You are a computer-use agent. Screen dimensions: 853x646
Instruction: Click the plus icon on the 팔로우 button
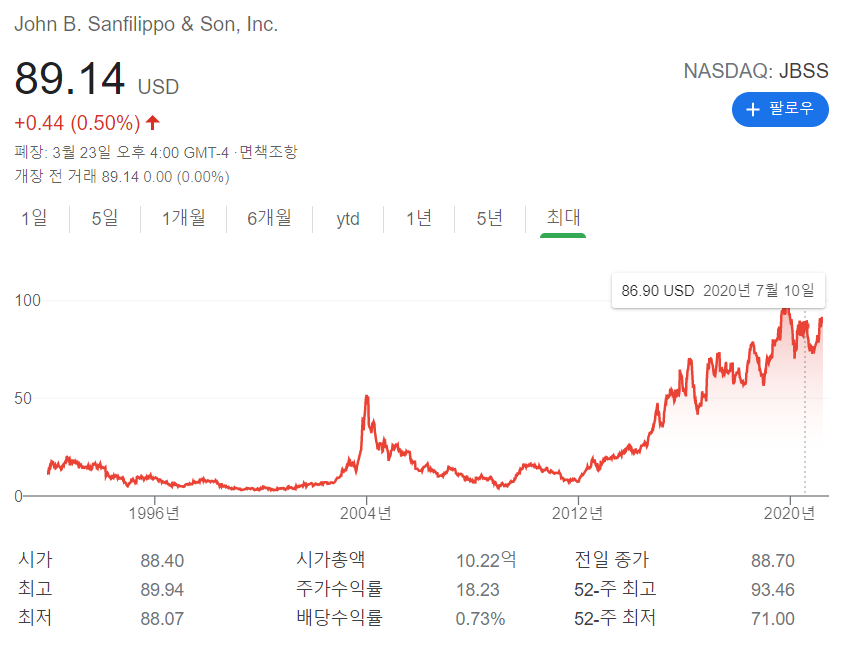[x=752, y=110]
